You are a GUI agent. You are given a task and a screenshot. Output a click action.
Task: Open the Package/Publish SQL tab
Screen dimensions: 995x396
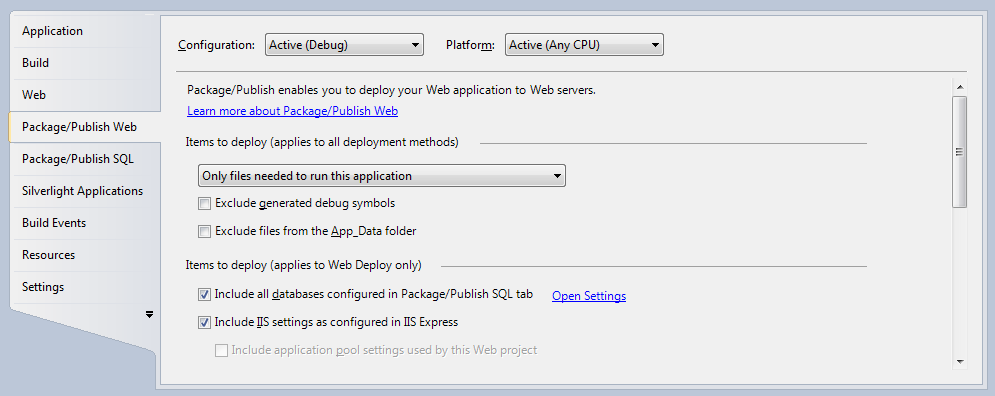[x=84, y=159]
